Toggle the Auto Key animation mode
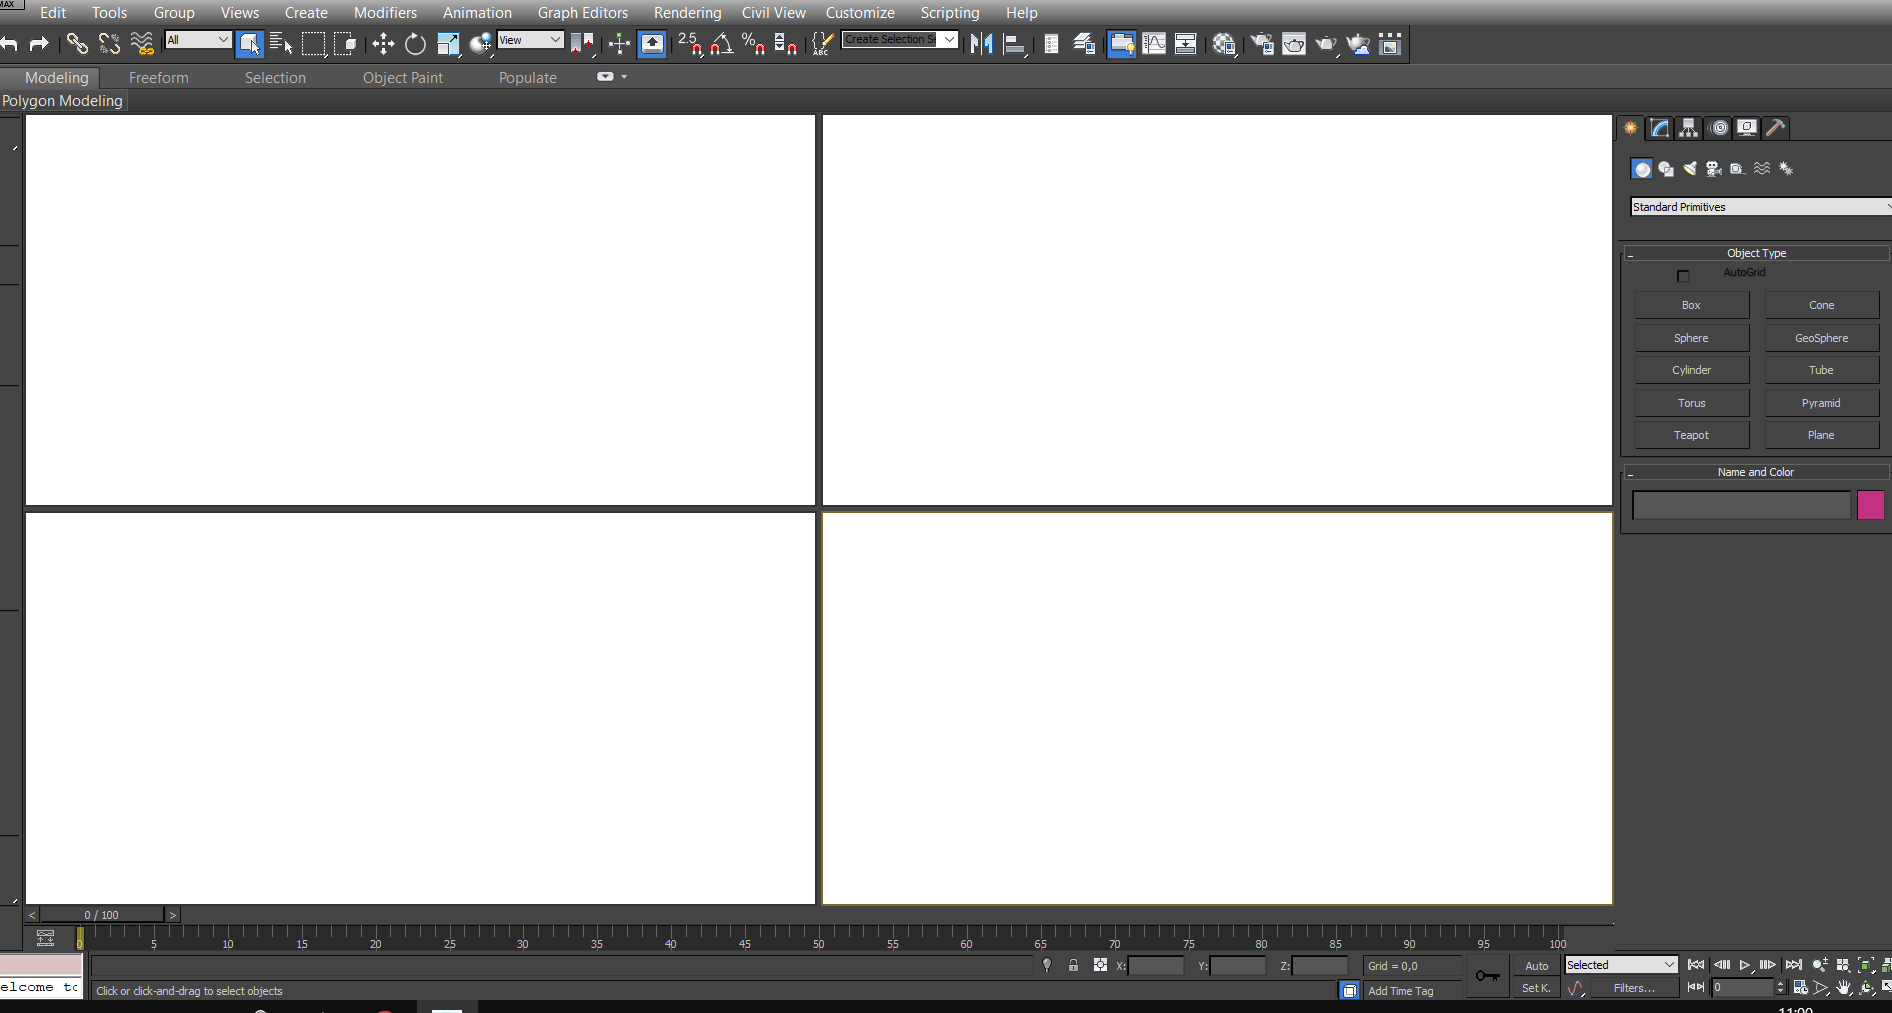The height and width of the screenshot is (1013, 1892). 1535,965
